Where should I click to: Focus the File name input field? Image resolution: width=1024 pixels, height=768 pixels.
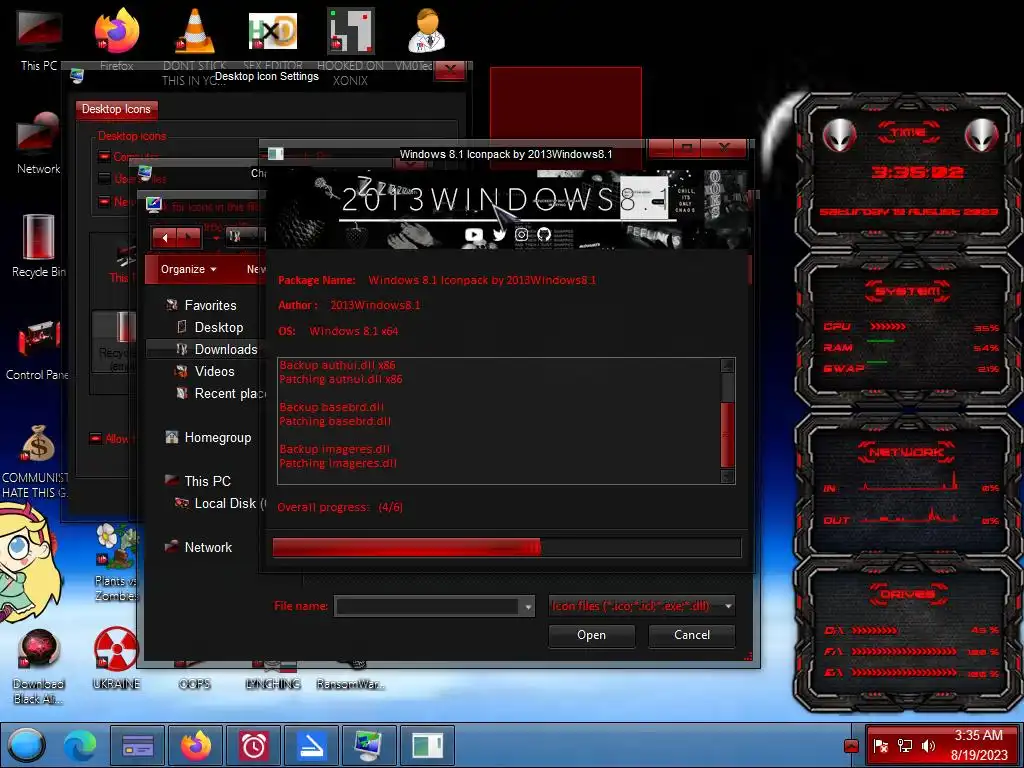pyautogui.click(x=428, y=607)
